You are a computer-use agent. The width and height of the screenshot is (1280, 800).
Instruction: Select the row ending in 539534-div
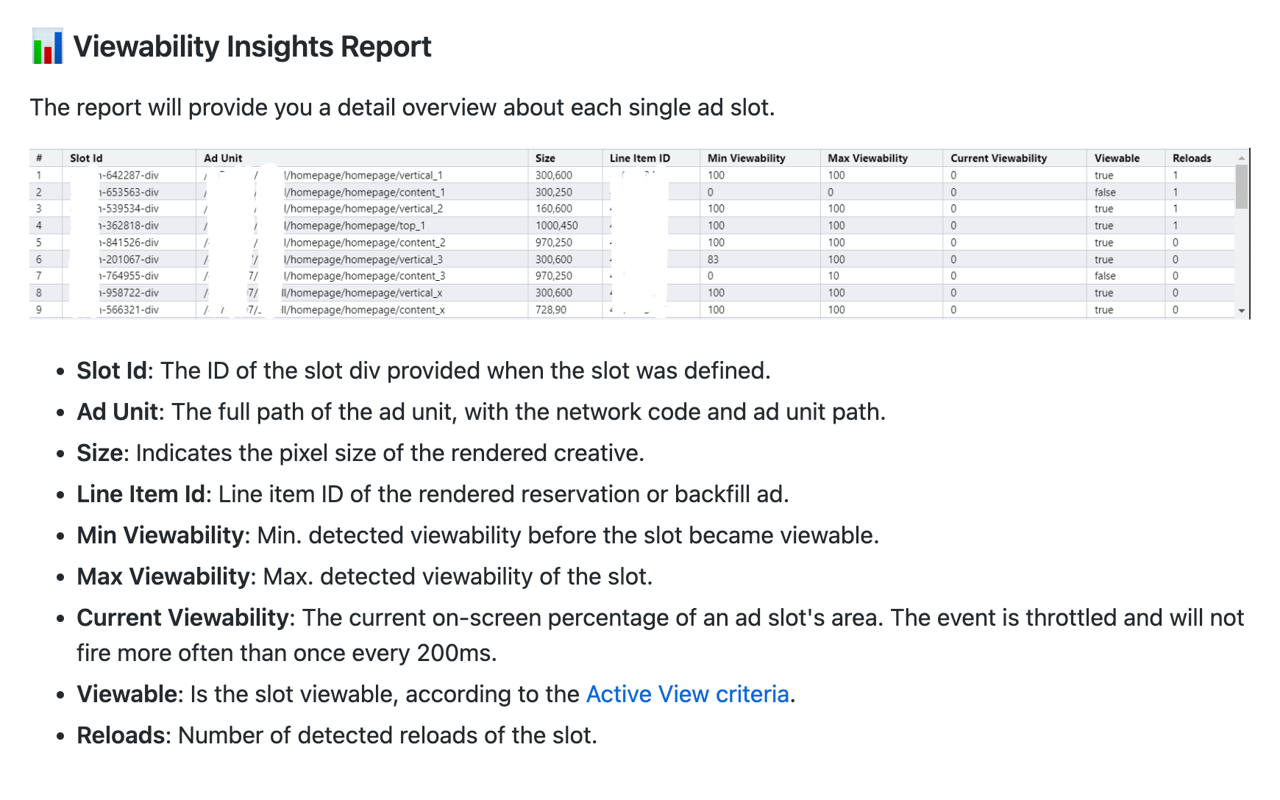click(400, 208)
